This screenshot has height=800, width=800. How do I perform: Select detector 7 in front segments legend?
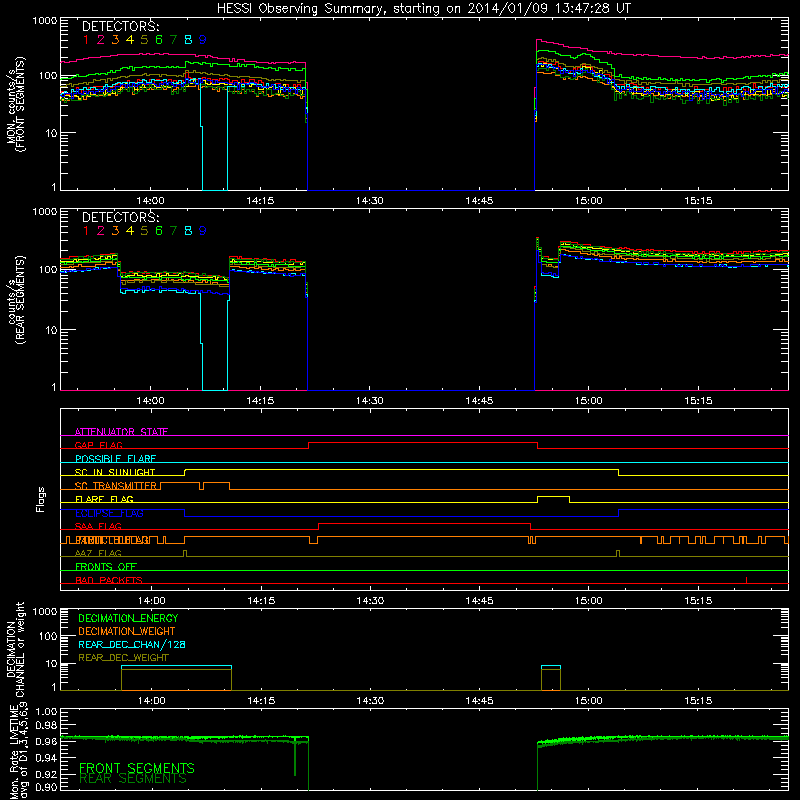pyautogui.click(x=173, y=40)
